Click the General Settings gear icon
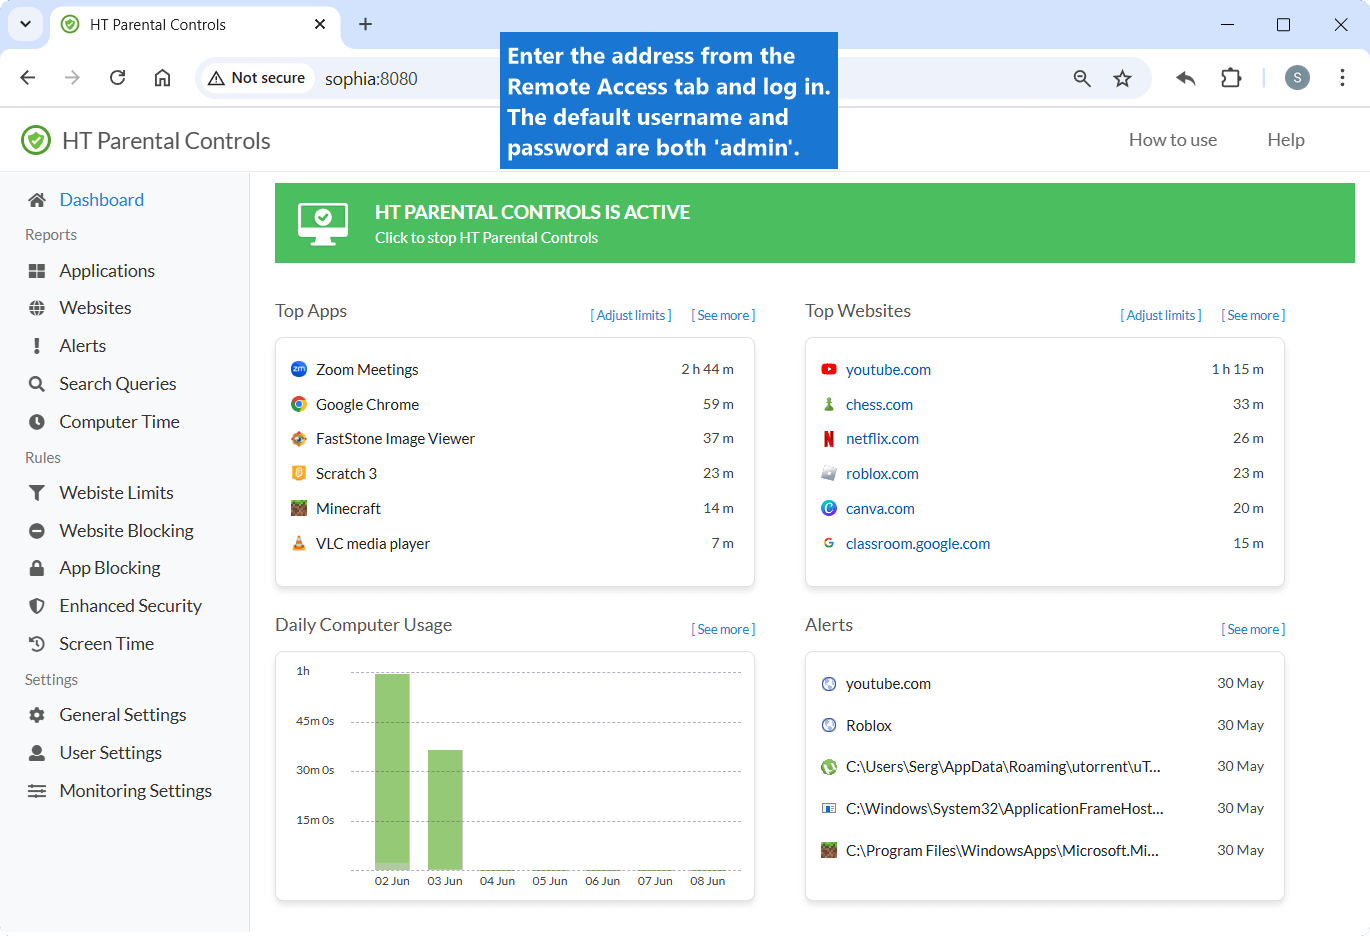Screen dimensions: 1370x936 (x=37, y=715)
